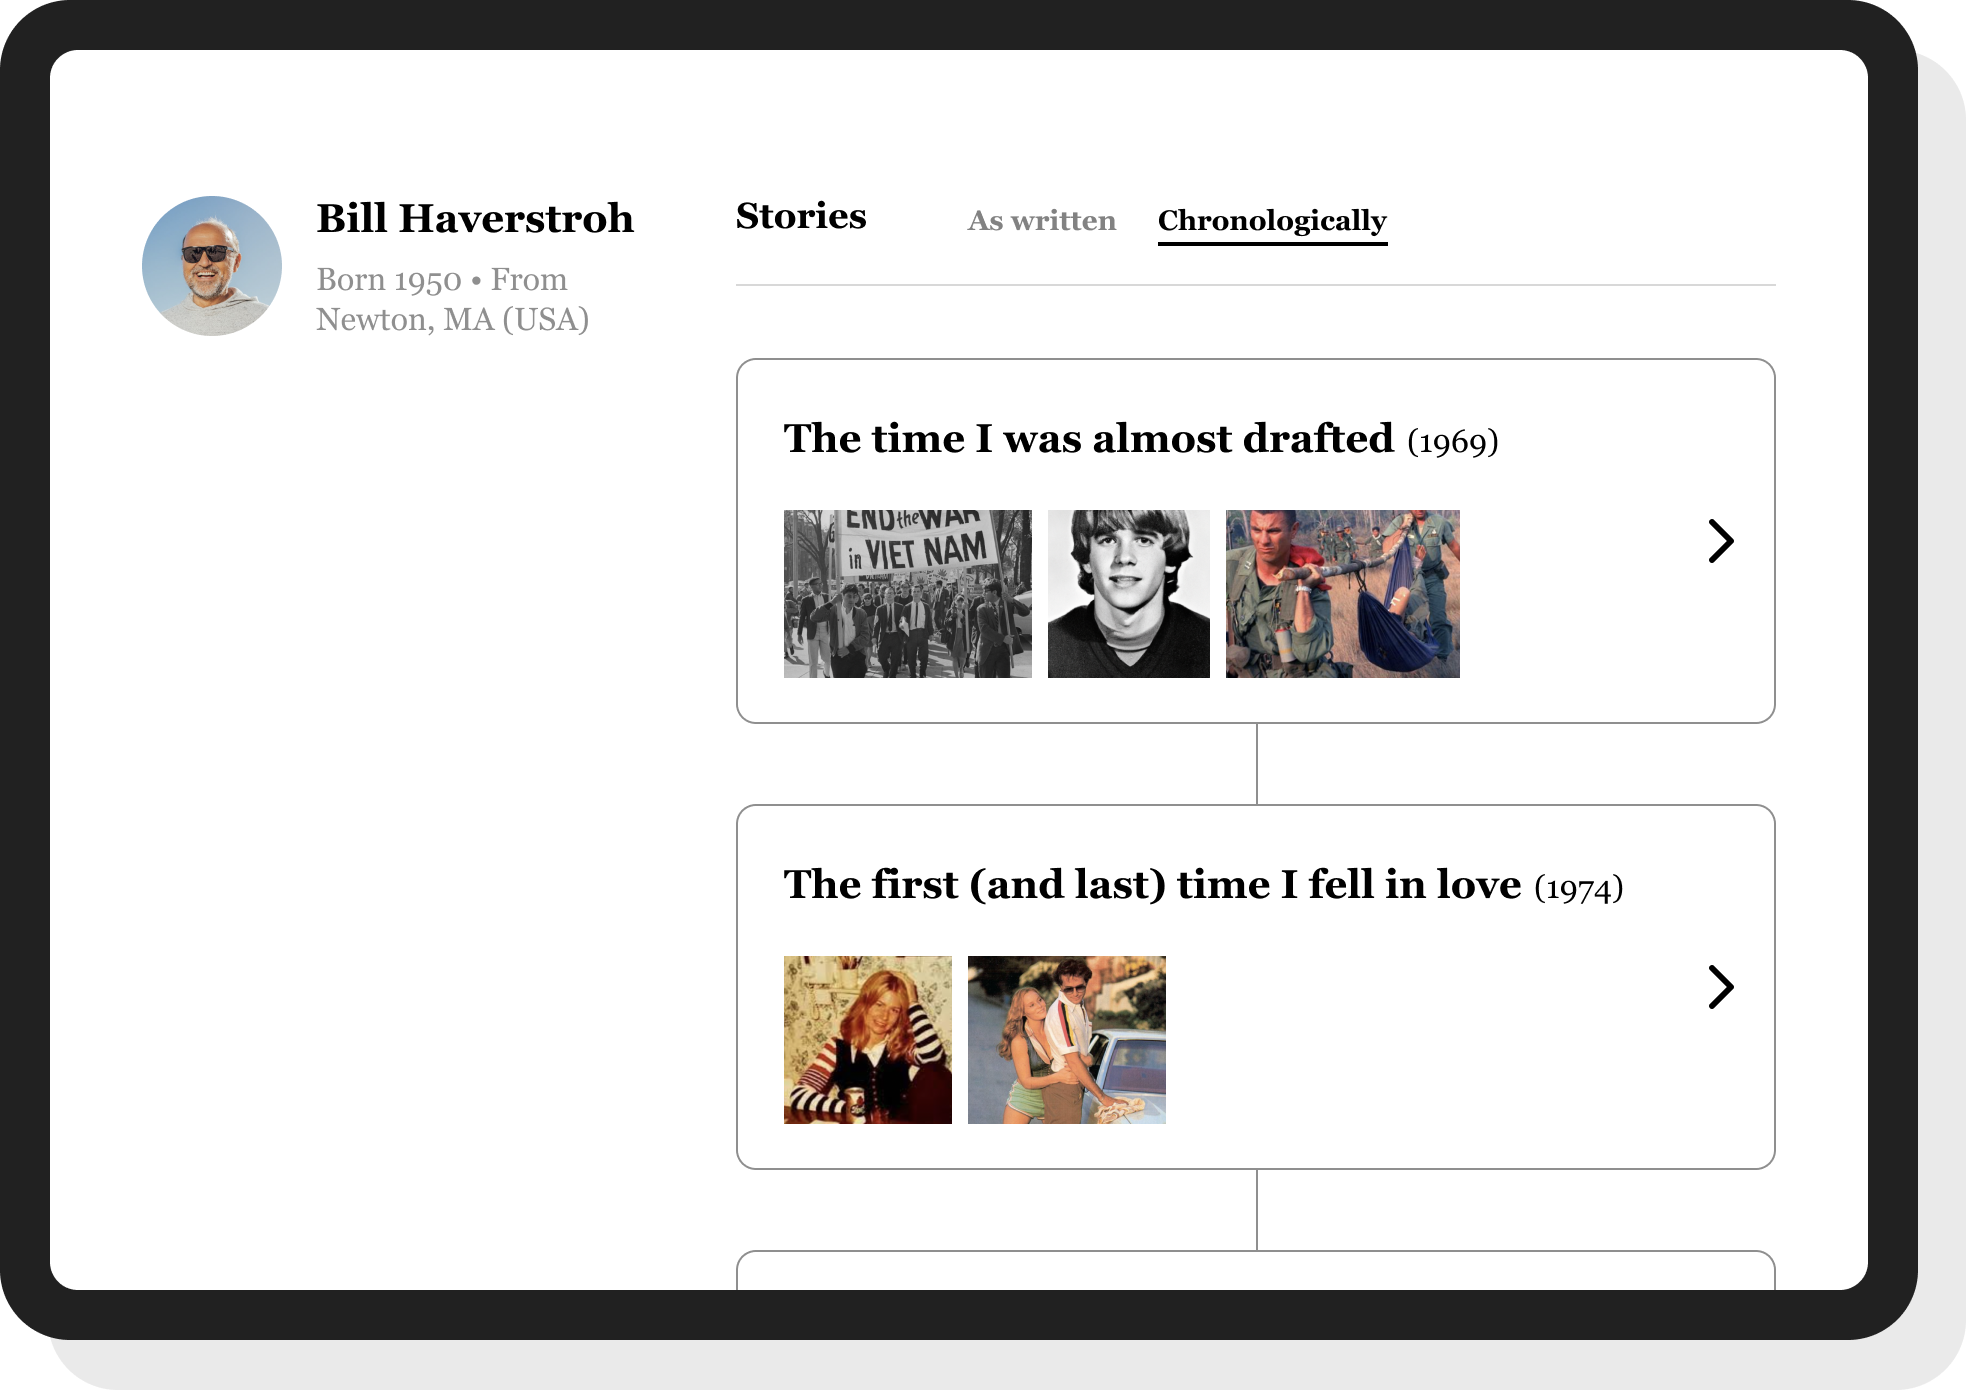This screenshot has height=1390, width=1966.
Task: View the couple by the car photo
Action: tap(1067, 1040)
